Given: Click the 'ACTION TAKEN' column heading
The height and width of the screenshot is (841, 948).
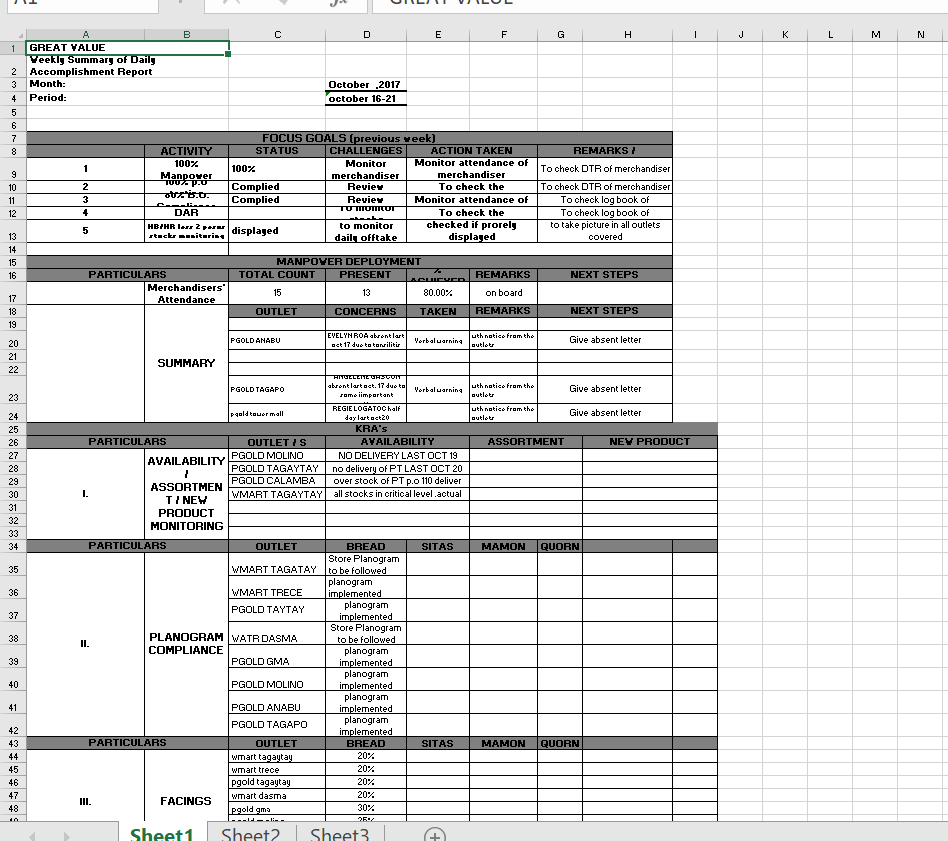Looking at the screenshot, I should (x=472, y=151).
